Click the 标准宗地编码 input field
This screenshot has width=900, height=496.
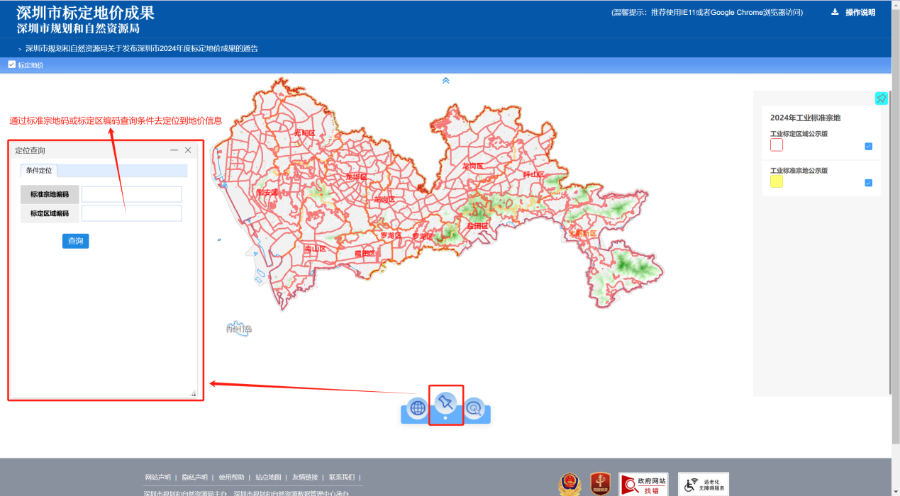pos(131,194)
